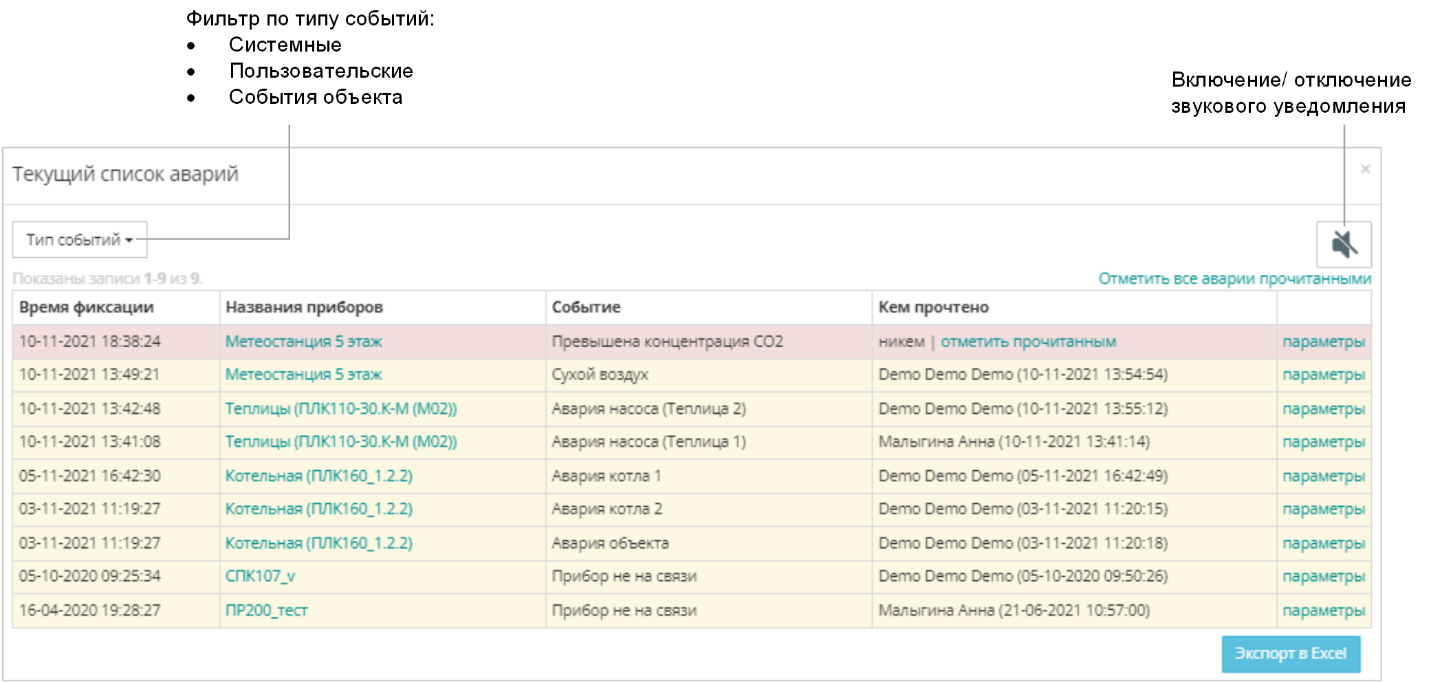Open the Тип событий filter dropdown
The height and width of the screenshot is (682, 1431).
(80, 240)
